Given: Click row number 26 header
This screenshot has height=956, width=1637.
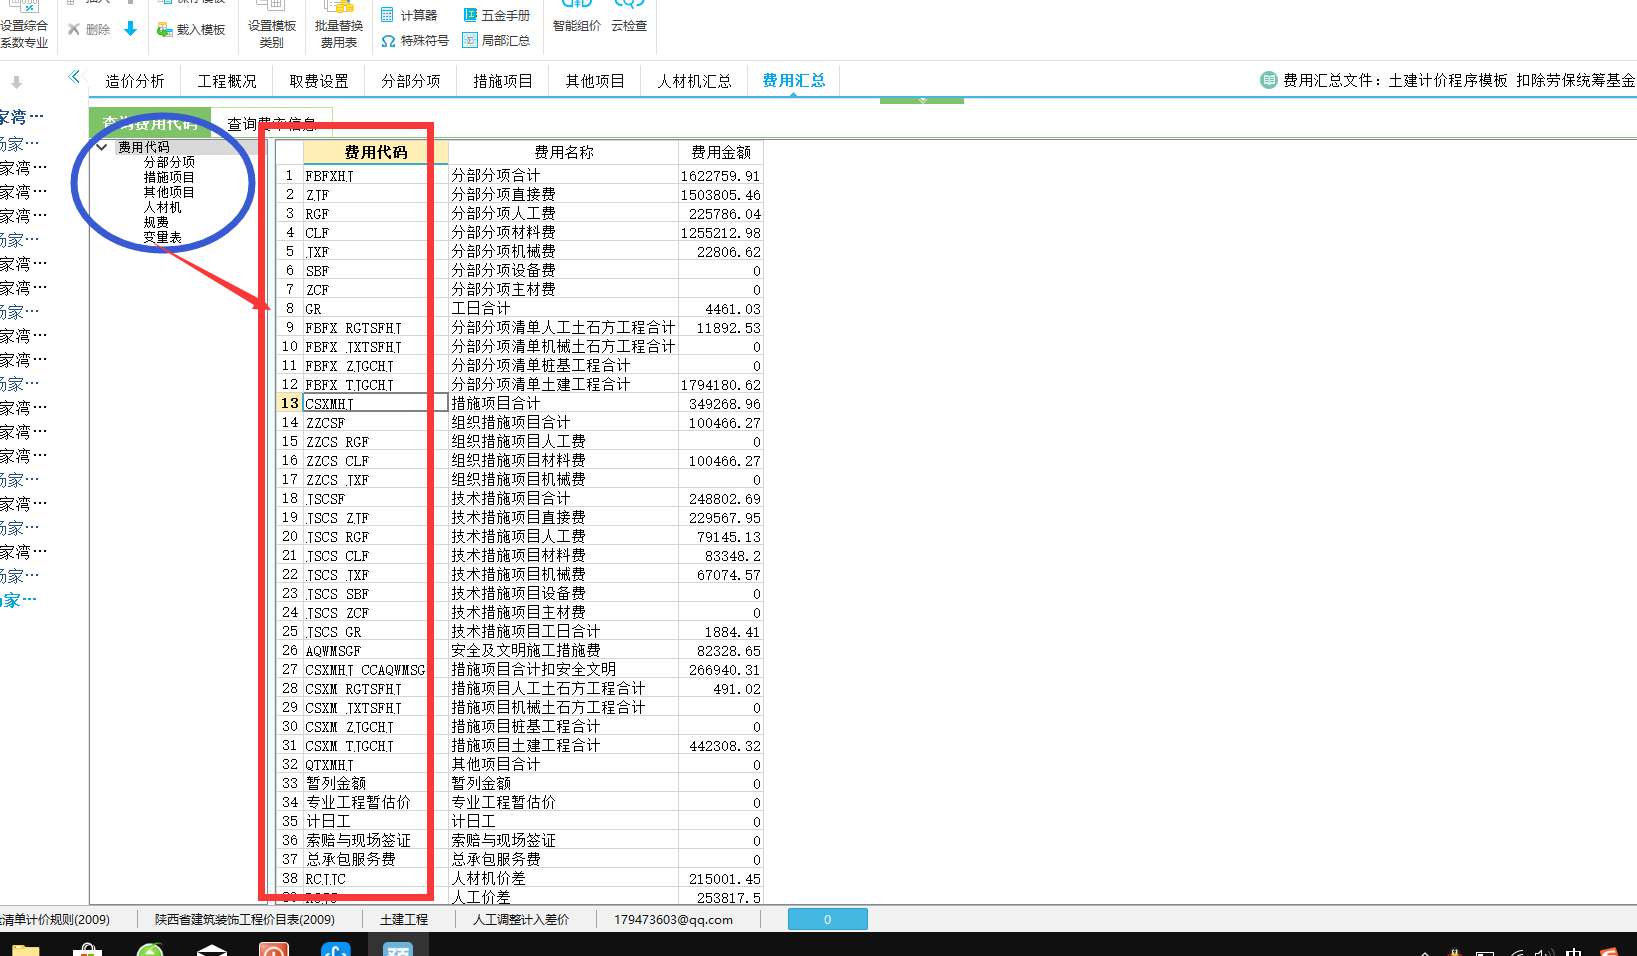Looking at the screenshot, I should pos(289,650).
